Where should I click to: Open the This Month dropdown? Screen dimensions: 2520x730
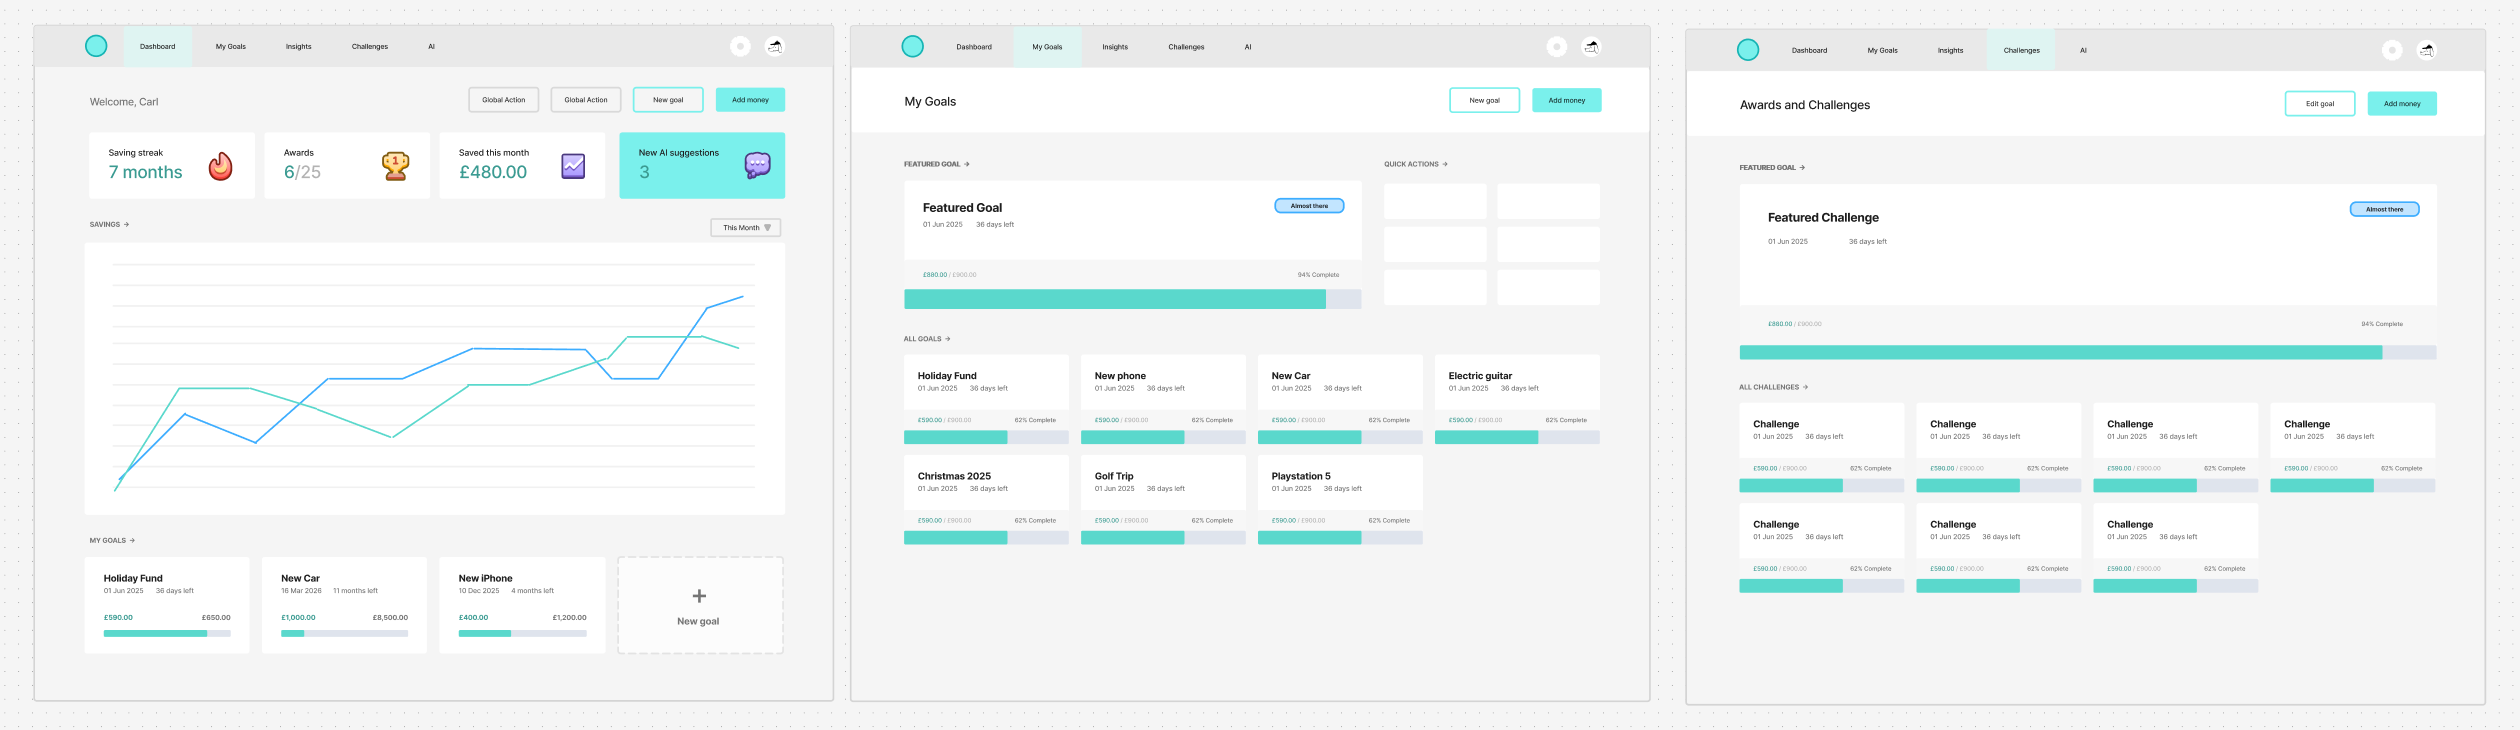pos(746,228)
